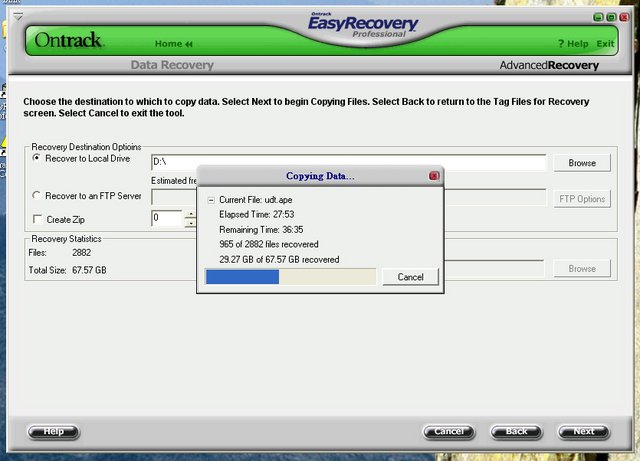Click '29.27 GB of 67.57 GB recovered' text
This screenshot has height=461, width=640.
279,259
